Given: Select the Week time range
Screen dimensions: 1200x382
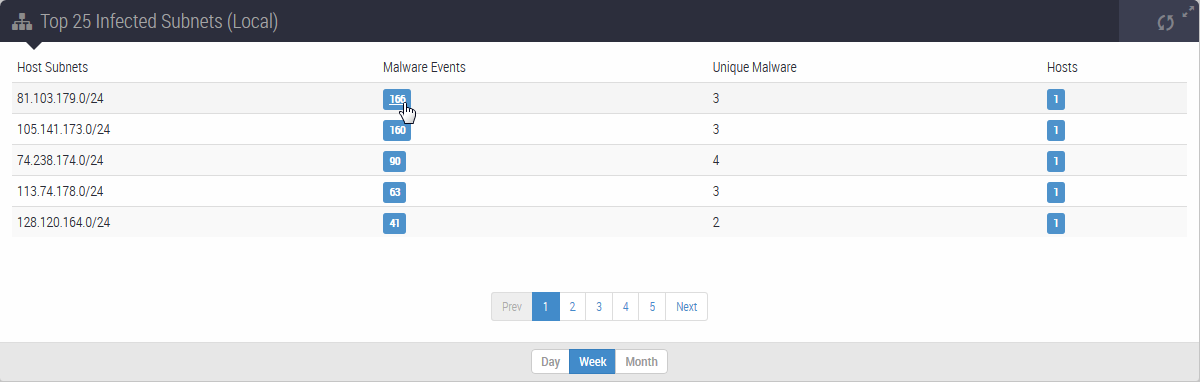Looking at the screenshot, I should [x=592, y=362].
